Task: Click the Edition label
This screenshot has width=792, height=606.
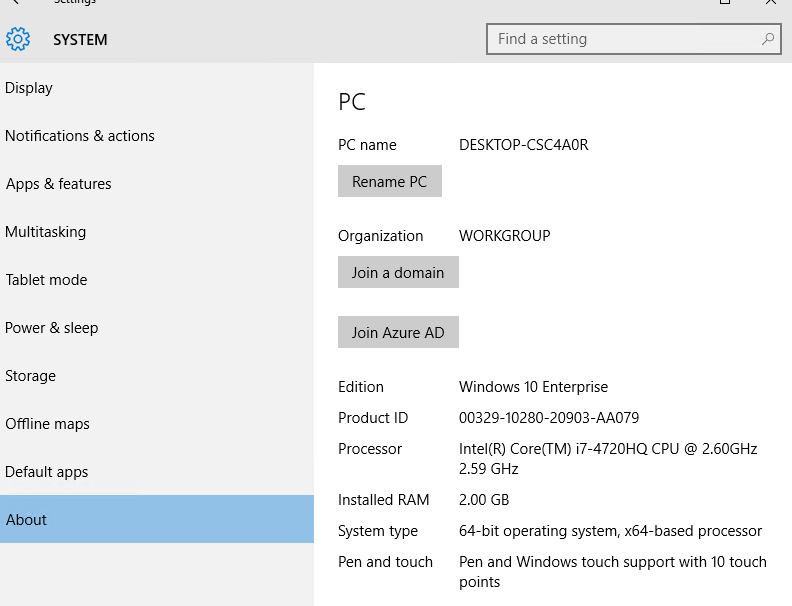Action: point(361,387)
